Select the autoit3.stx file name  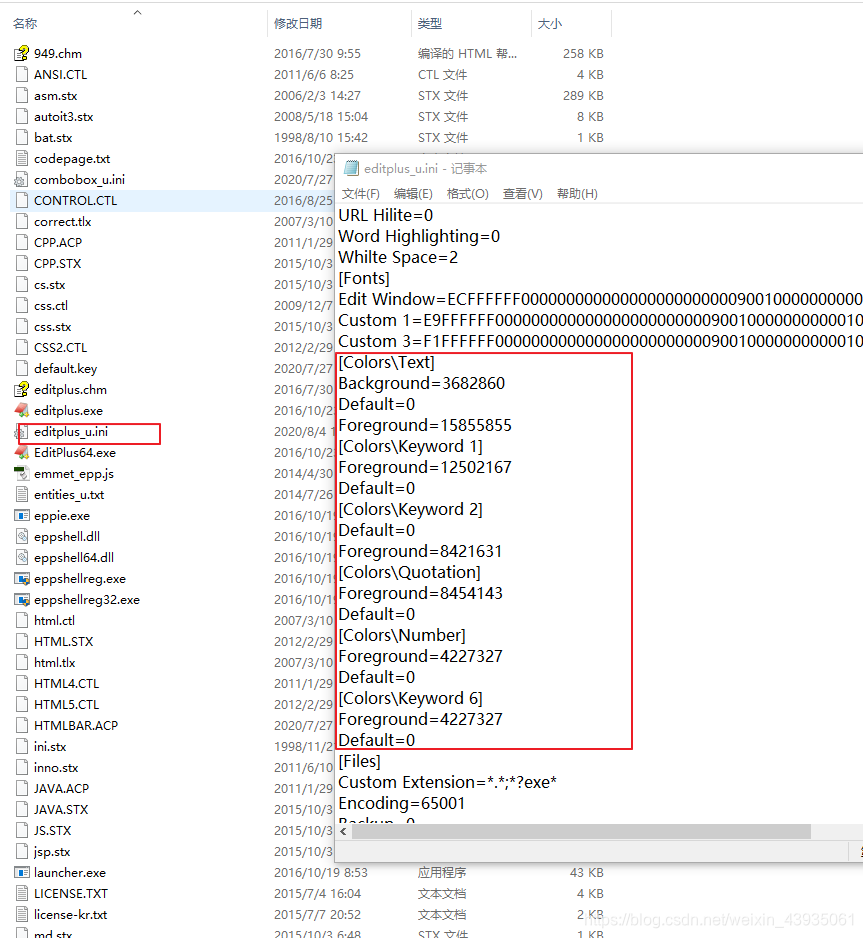(63, 117)
